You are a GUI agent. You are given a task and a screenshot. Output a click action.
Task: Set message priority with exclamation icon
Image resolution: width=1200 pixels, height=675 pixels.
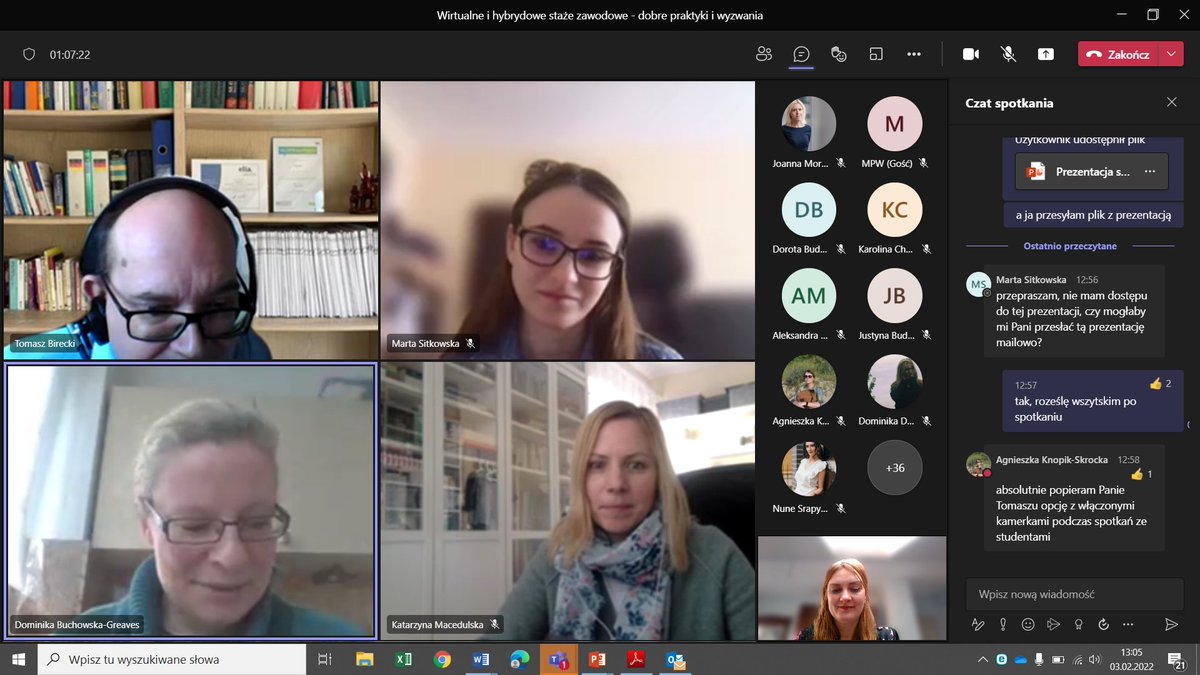(x=1003, y=624)
